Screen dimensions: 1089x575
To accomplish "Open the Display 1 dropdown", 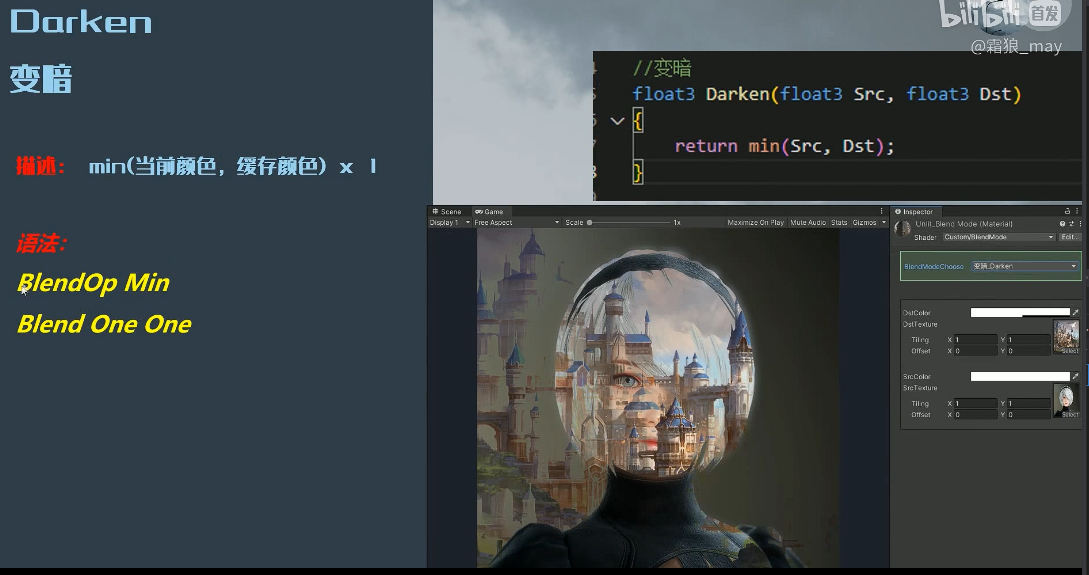I will [449, 223].
